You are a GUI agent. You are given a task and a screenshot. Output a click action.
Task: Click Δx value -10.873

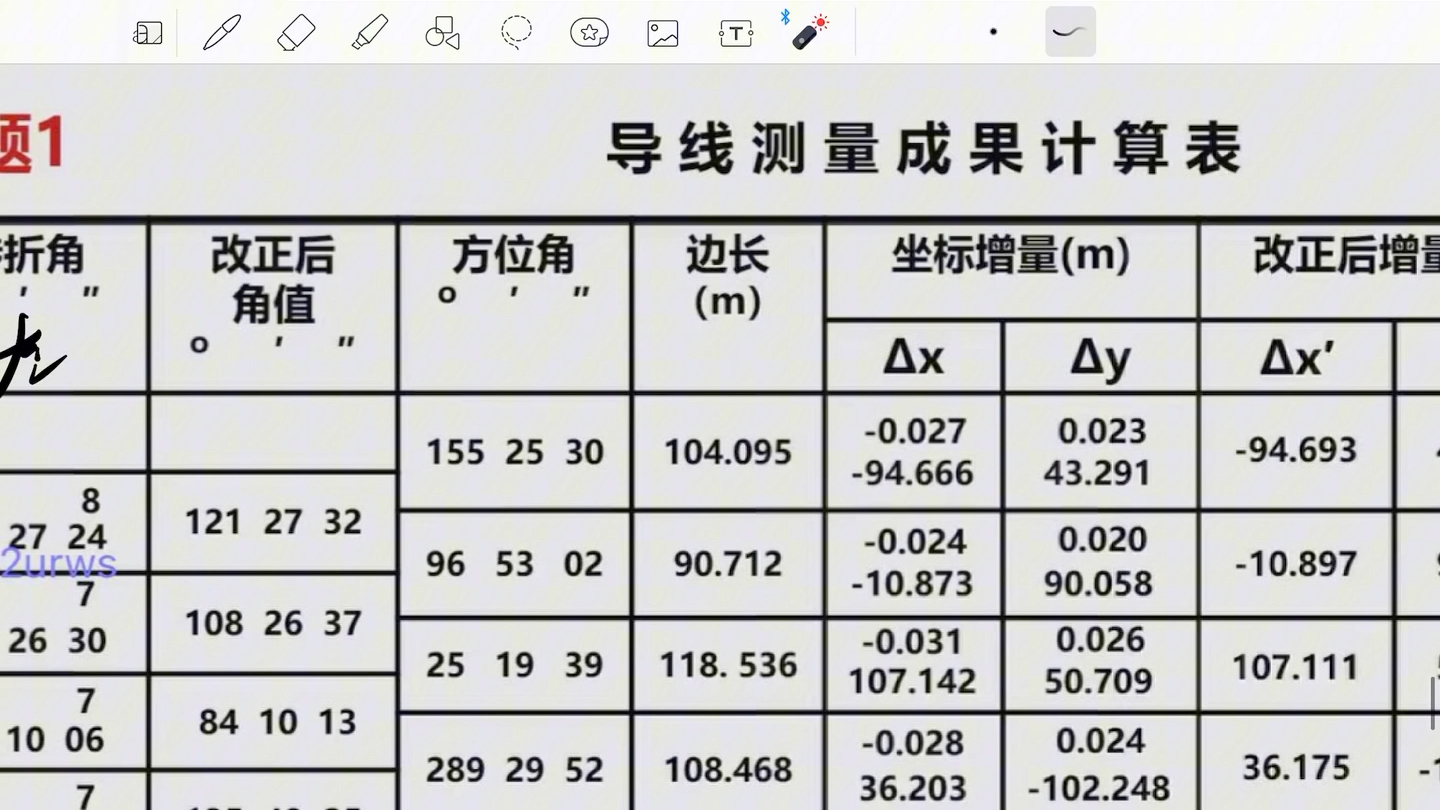tap(912, 583)
